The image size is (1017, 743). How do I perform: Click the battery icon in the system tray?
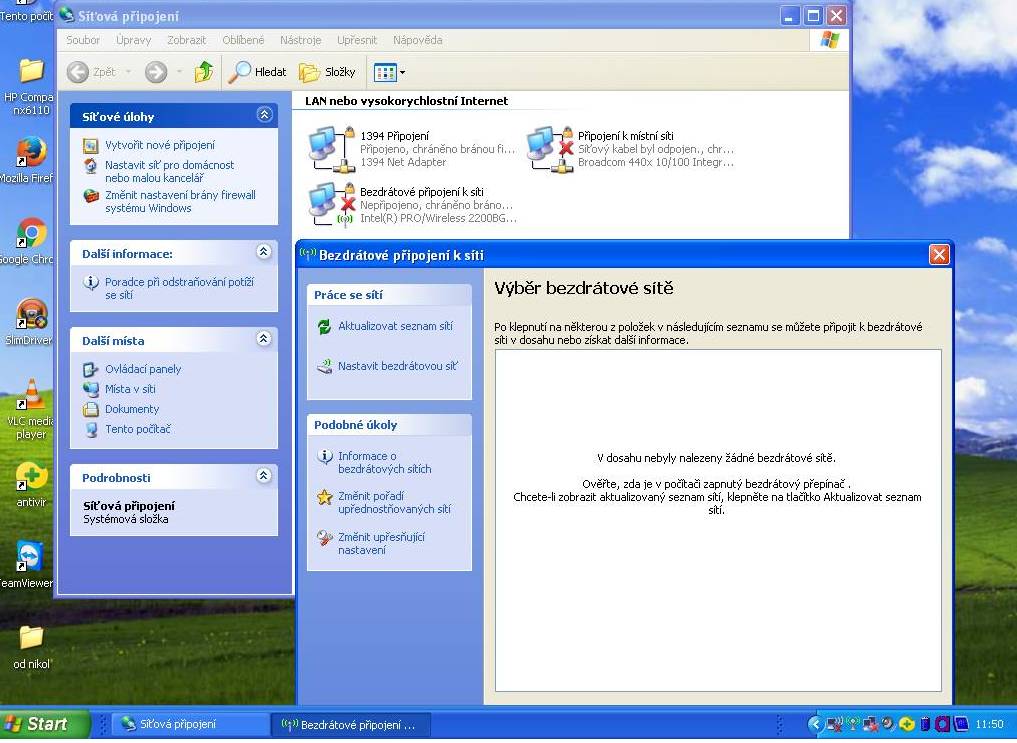pyautogui.click(x=925, y=724)
